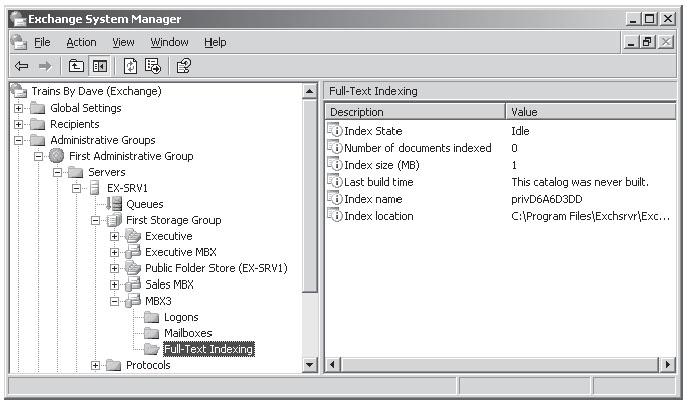687x404 pixels.
Task: Open the View menu
Action: 123,43
